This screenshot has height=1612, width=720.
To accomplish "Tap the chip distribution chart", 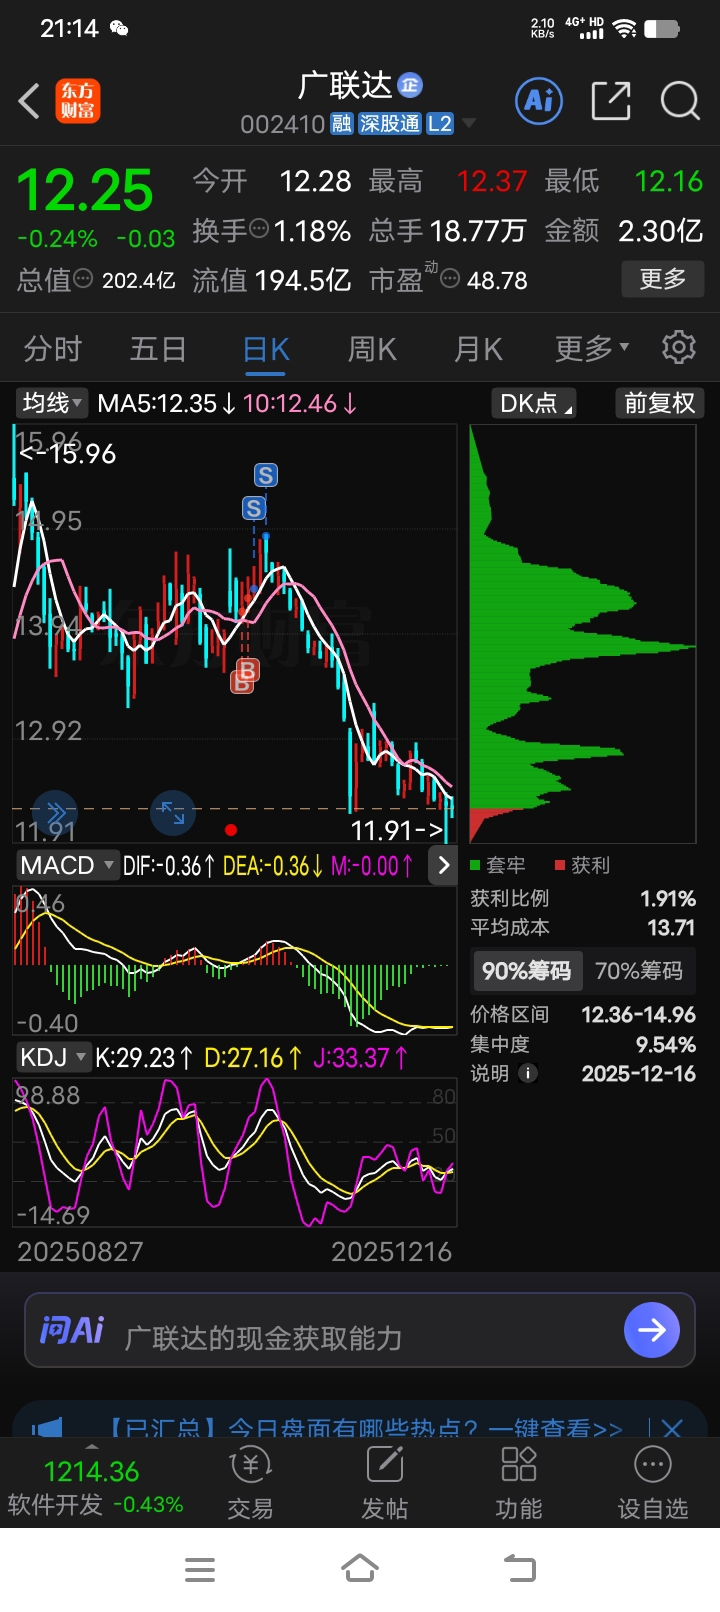I will coord(582,634).
